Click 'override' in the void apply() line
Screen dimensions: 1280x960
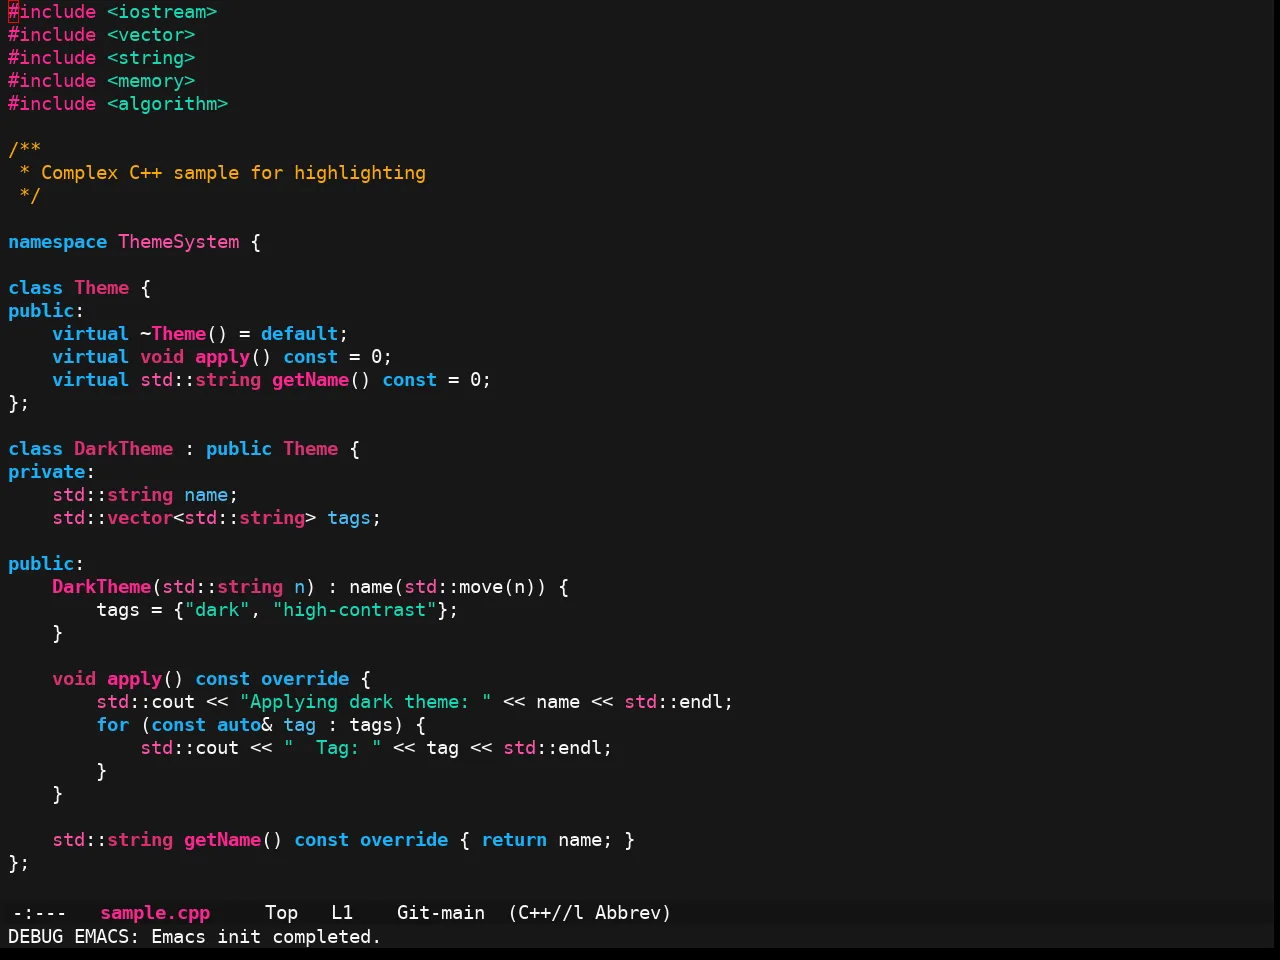(x=305, y=679)
